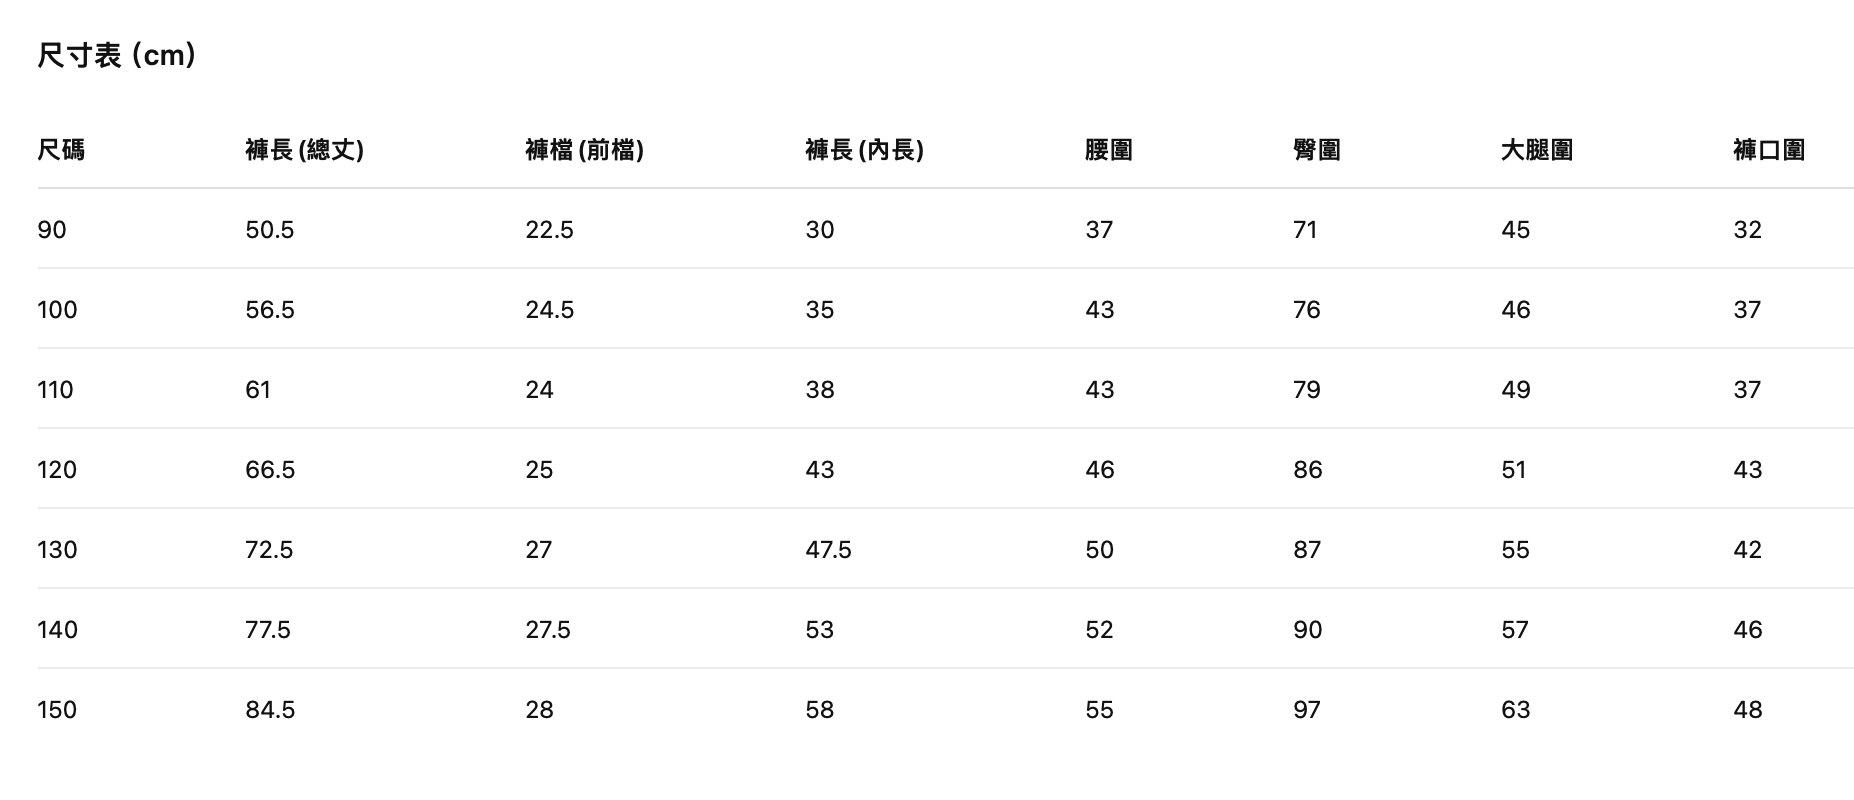Select the 褲長 (內長) column header
1854x800 pixels.
tap(864, 150)
